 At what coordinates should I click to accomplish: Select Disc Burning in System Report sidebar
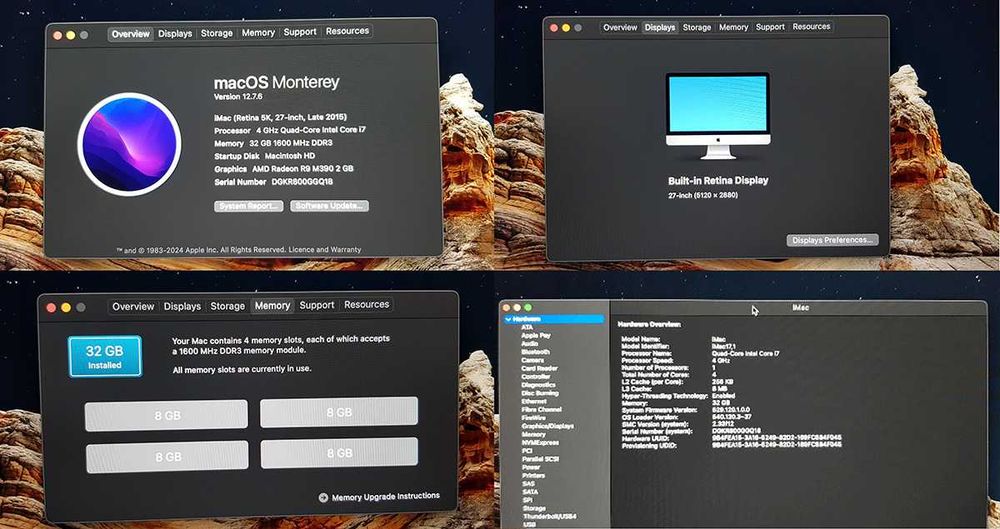point(539,393)
